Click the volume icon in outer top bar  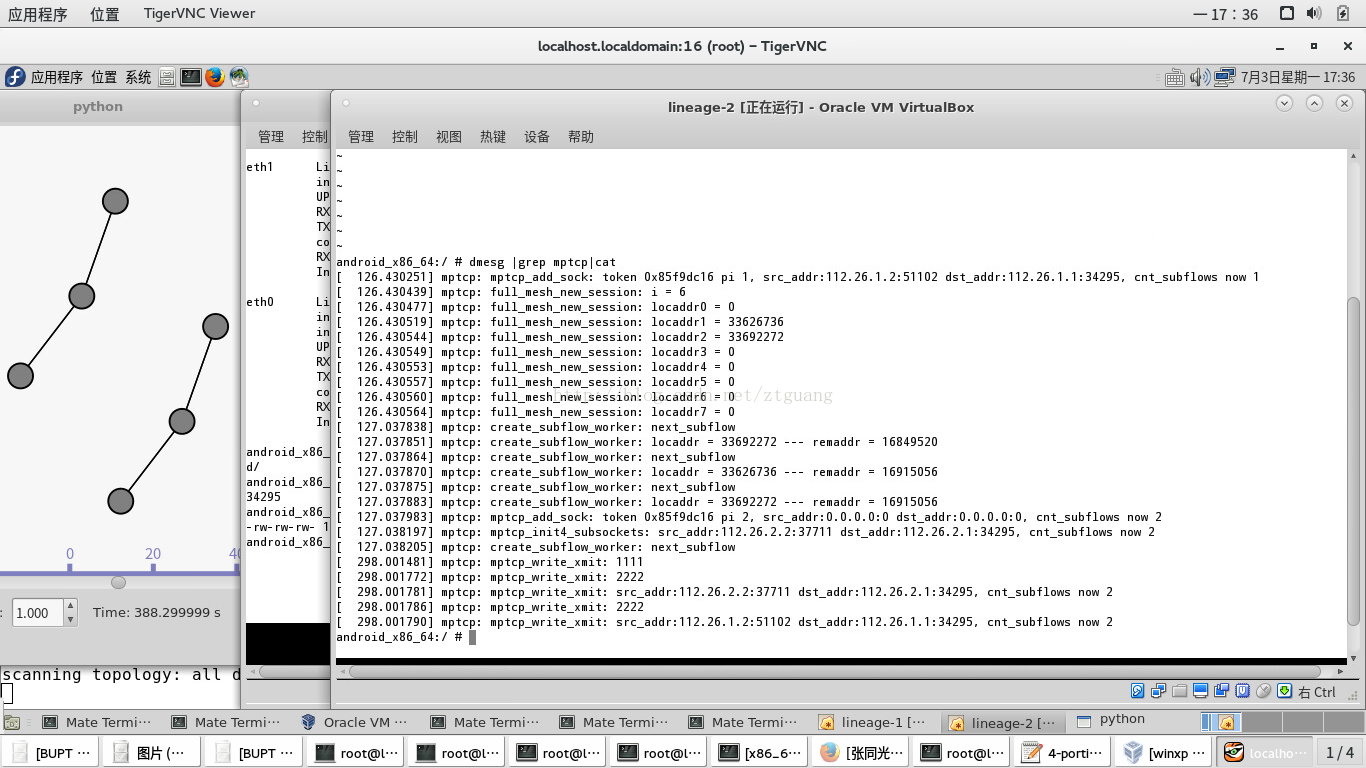(1315, 14)
